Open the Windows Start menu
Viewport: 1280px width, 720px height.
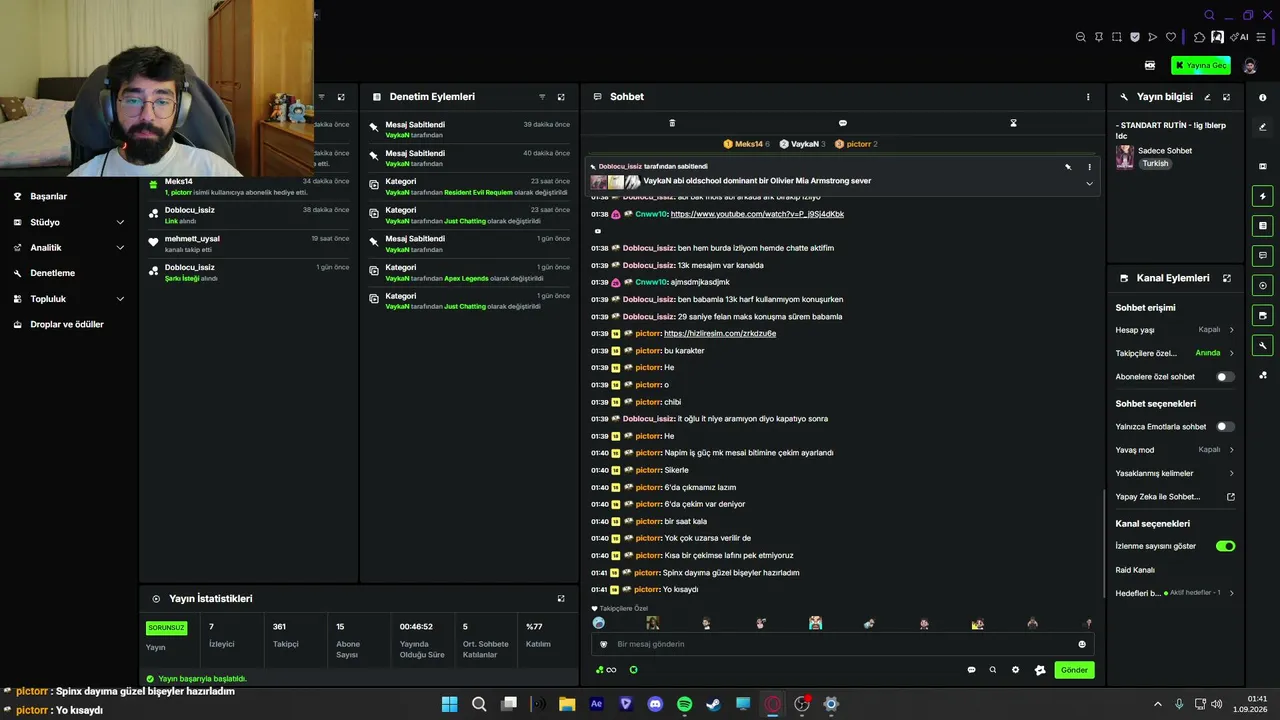point(449,704)
